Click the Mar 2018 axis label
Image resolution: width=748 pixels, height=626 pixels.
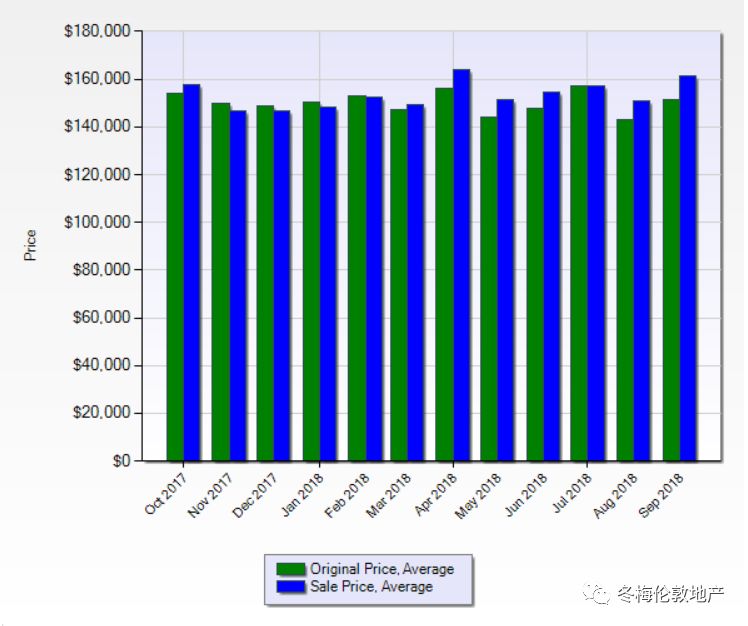coord(388,495)
